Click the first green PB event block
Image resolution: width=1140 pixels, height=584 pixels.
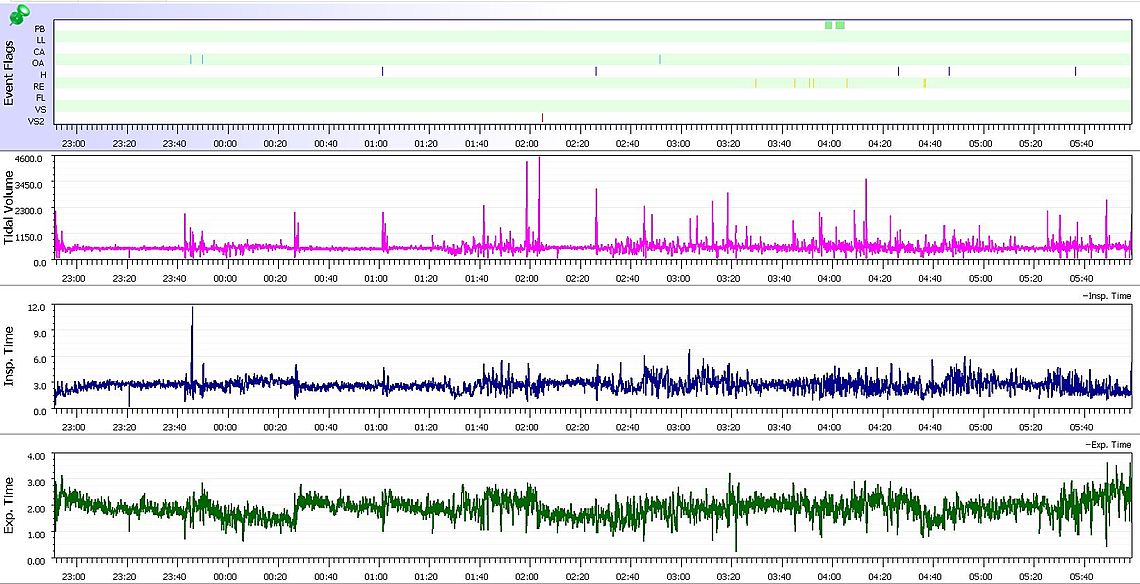pyautogui.click(x=828, y=25)
